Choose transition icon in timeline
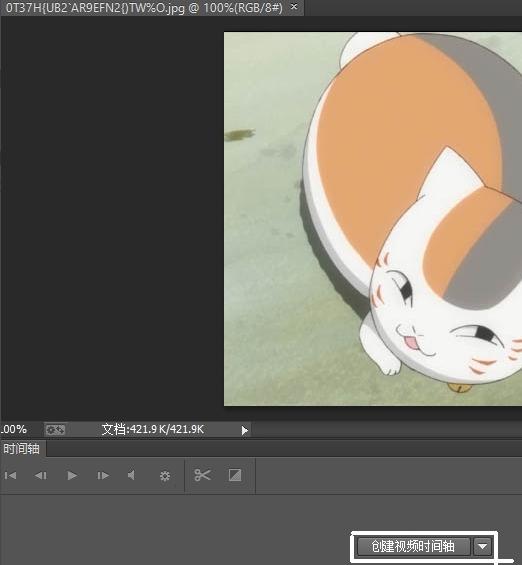 (235, 475)
